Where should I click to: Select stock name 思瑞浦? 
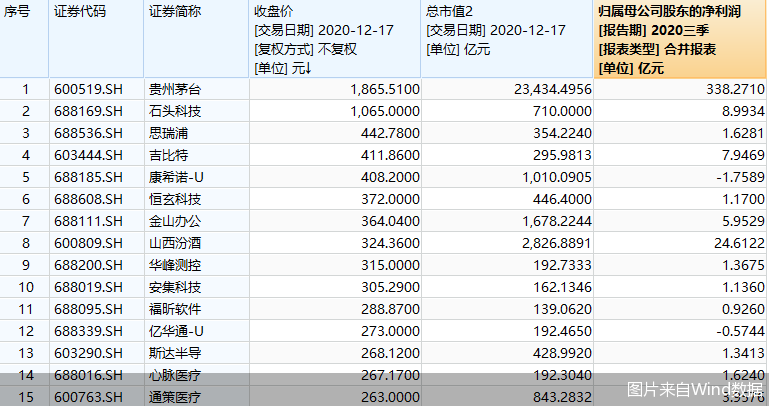coord(168,133)
